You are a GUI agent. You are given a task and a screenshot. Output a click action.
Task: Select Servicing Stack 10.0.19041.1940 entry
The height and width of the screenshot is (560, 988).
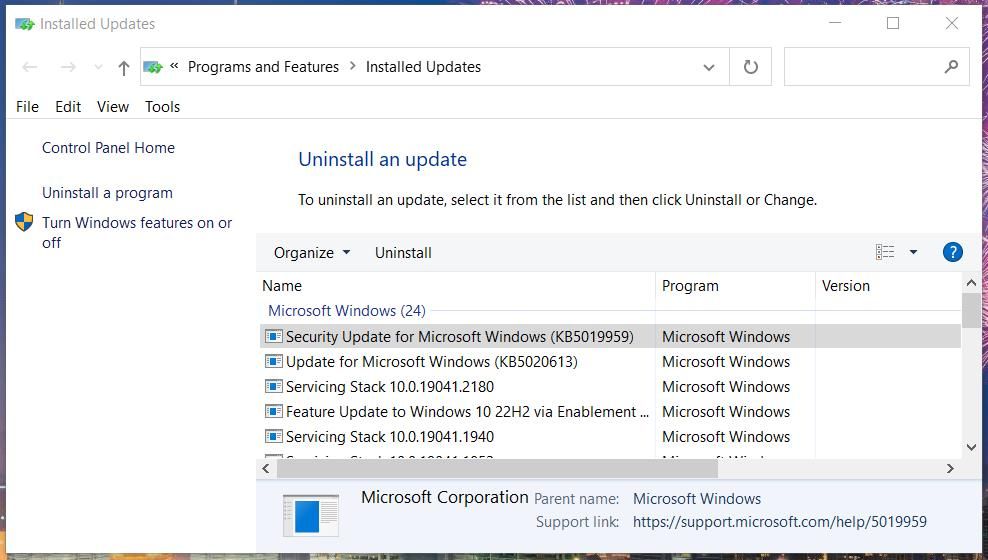[x=390, y=437]
